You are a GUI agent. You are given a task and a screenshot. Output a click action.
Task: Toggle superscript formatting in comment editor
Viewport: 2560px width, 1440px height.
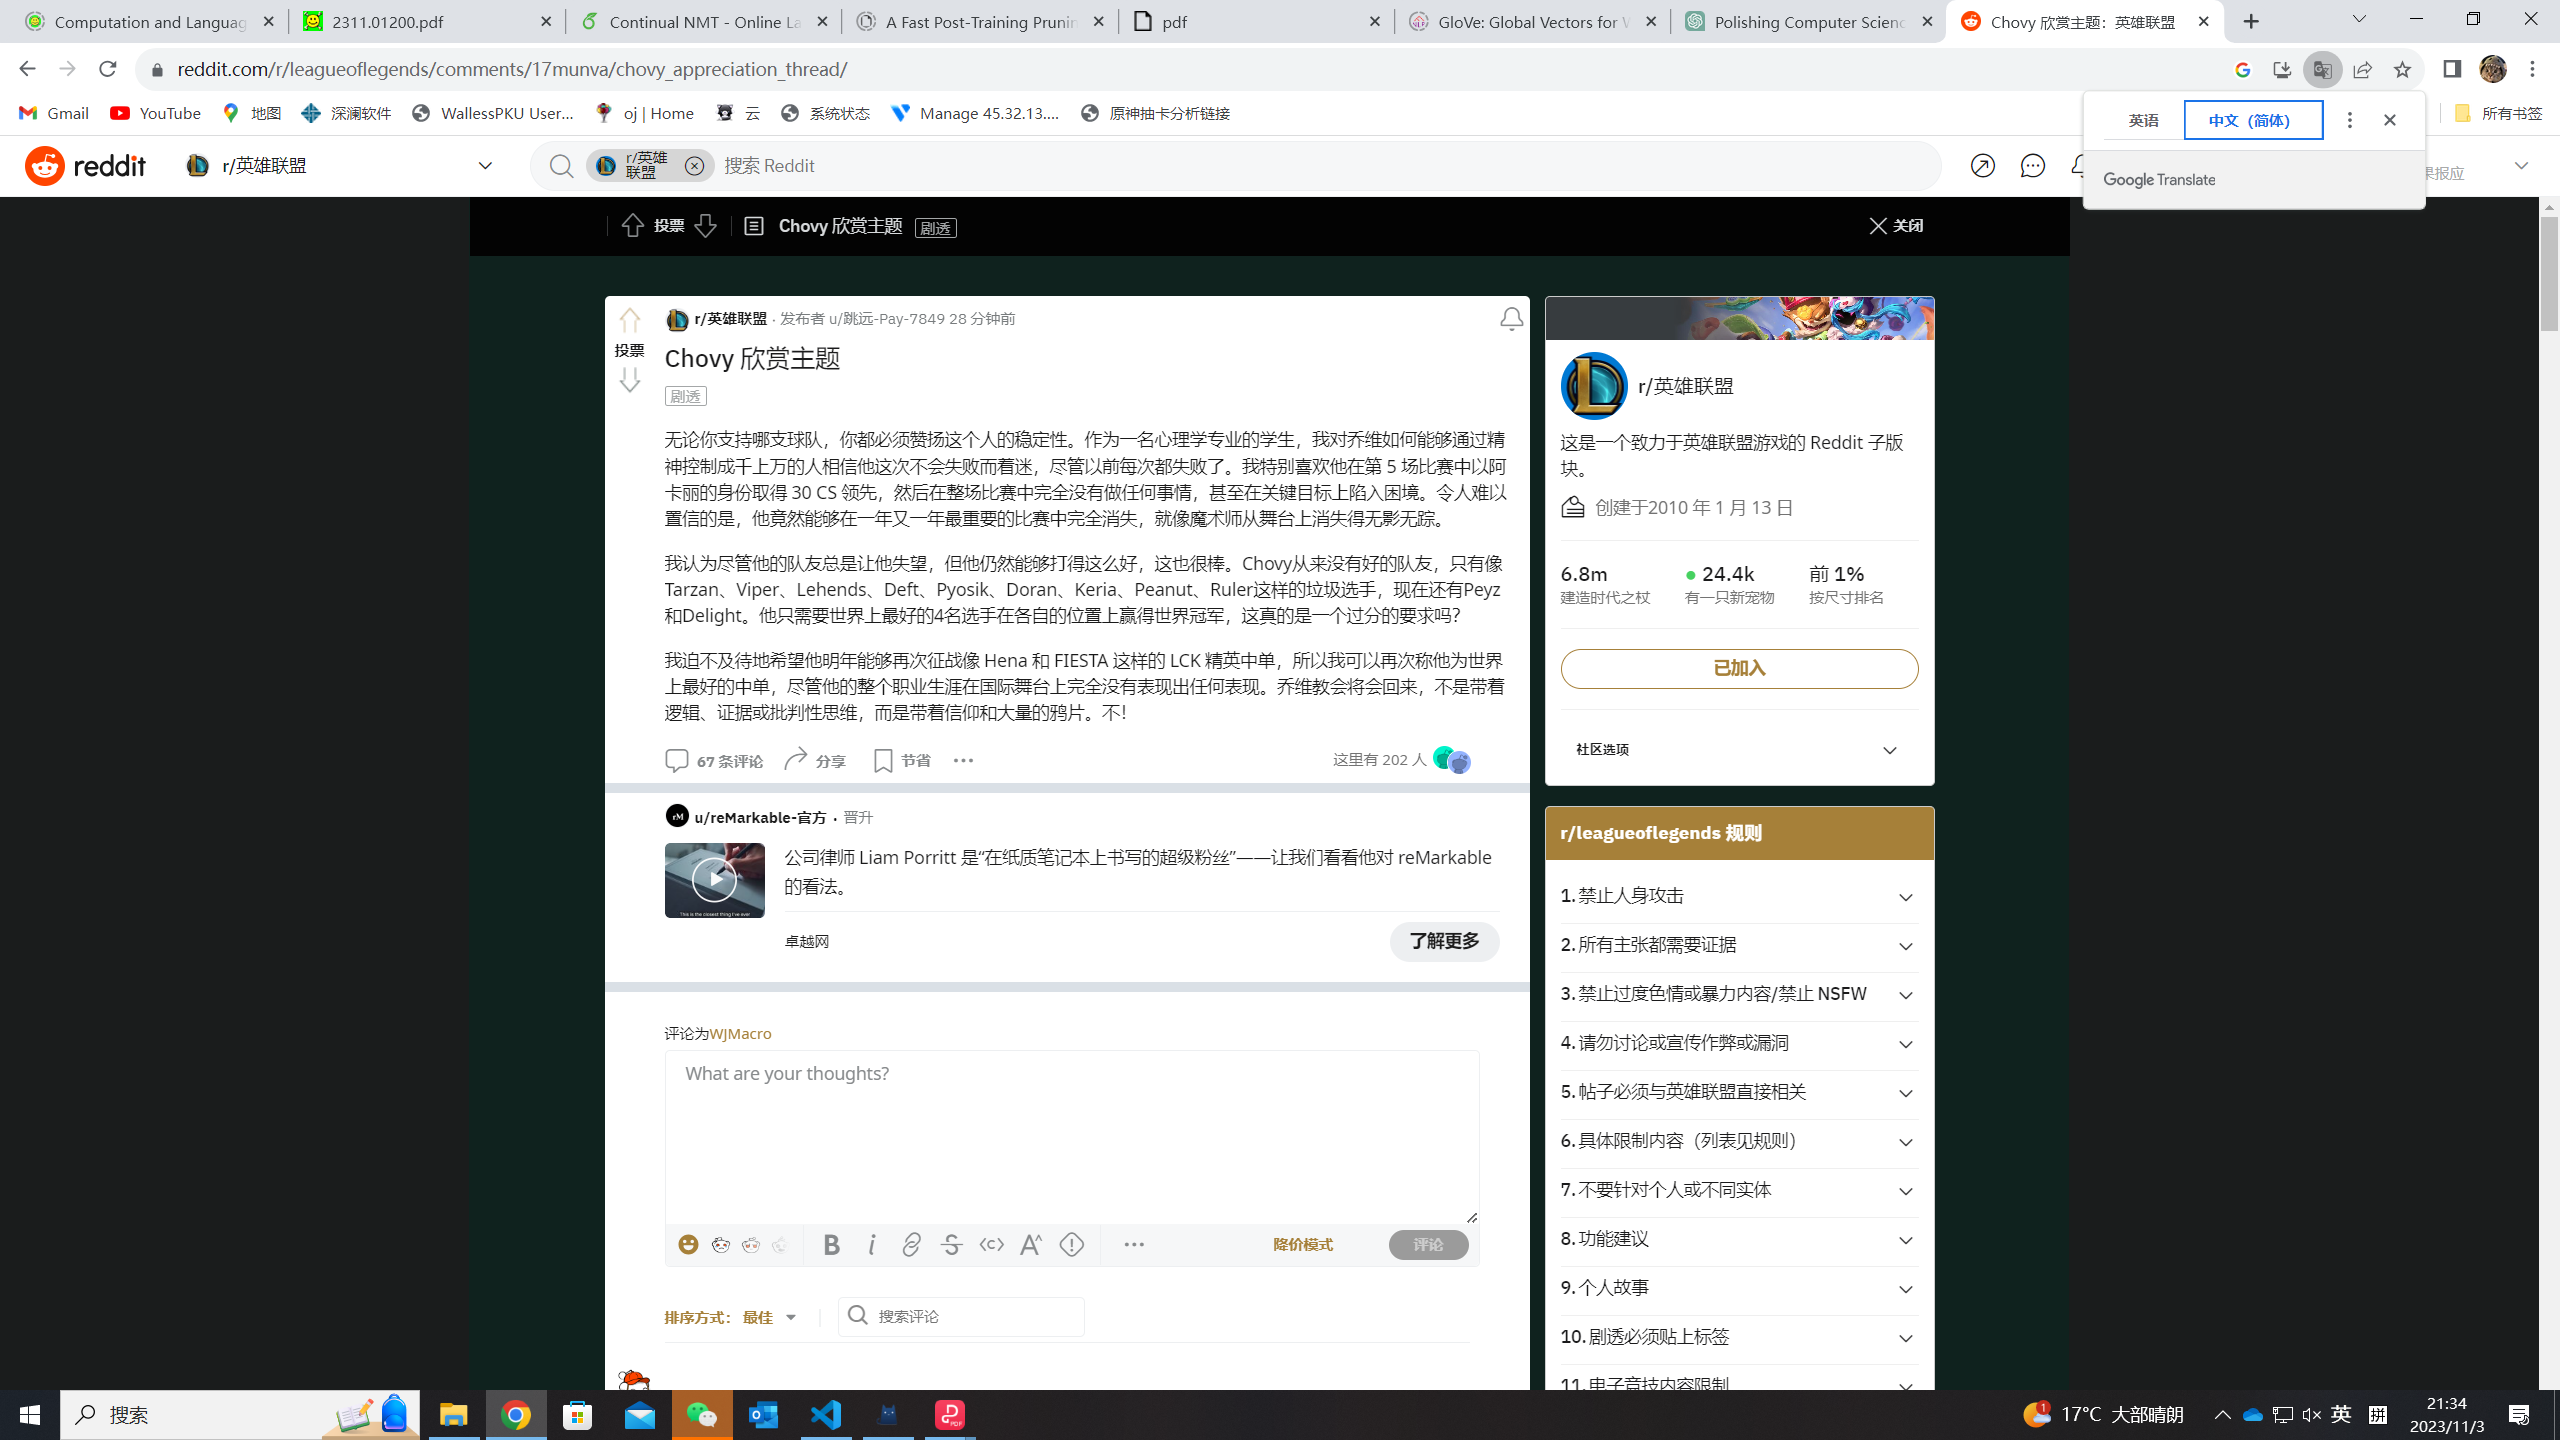[x=1031, y=1245]
